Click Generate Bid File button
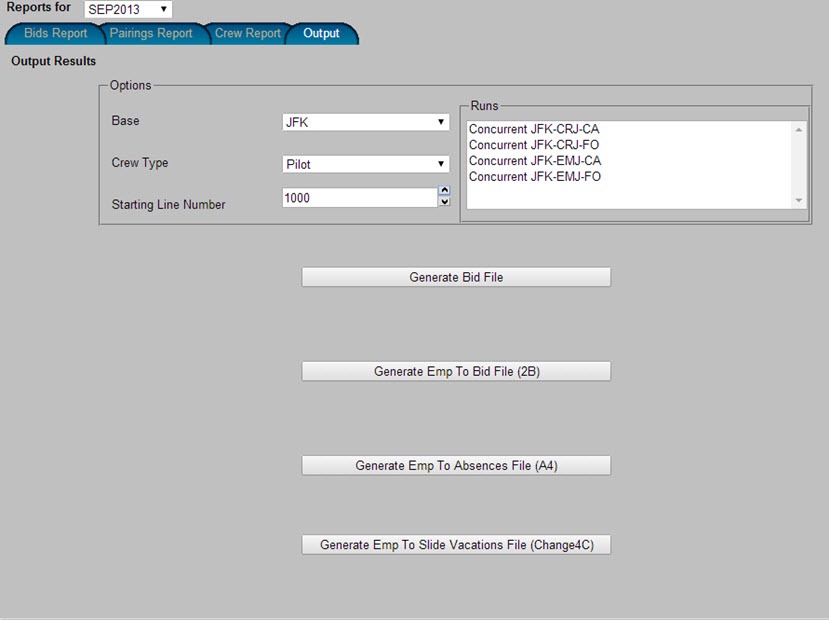 pyautogui.click(x=456, y=277)
